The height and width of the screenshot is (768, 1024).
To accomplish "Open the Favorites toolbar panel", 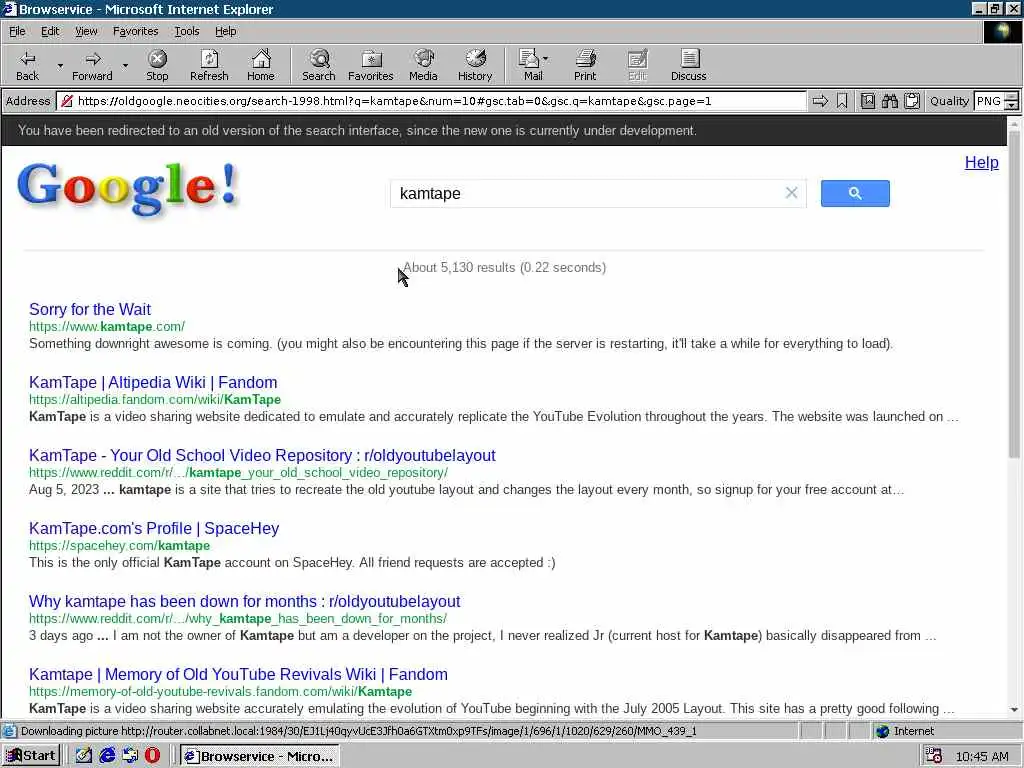I will 370,65.
